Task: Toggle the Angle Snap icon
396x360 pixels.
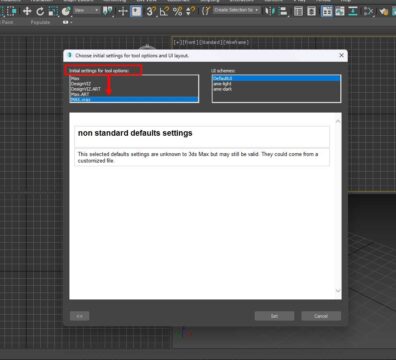Action: coord(164,11)
